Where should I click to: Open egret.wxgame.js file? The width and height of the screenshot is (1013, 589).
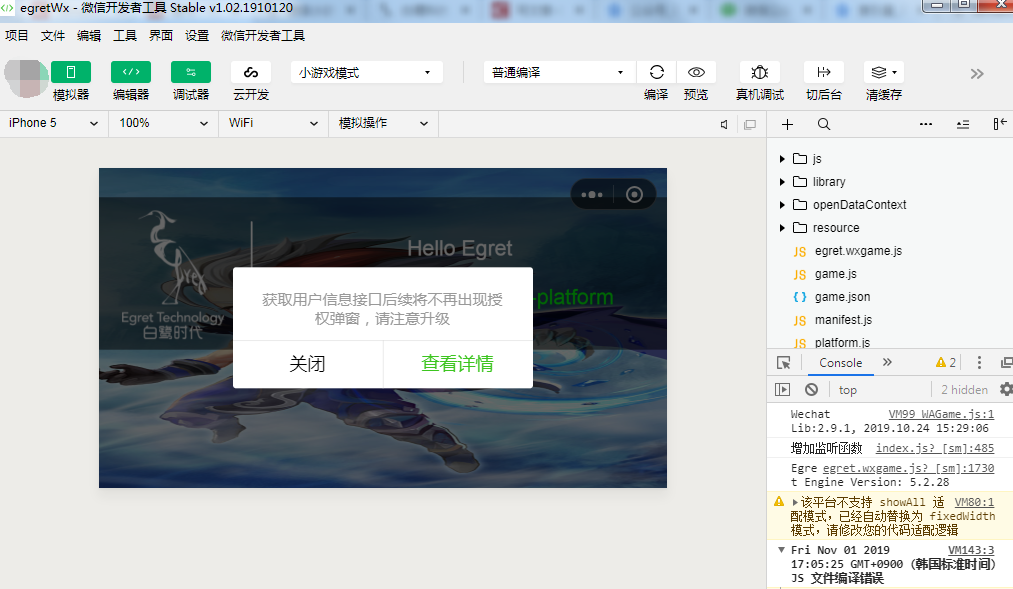click(858, 251)
